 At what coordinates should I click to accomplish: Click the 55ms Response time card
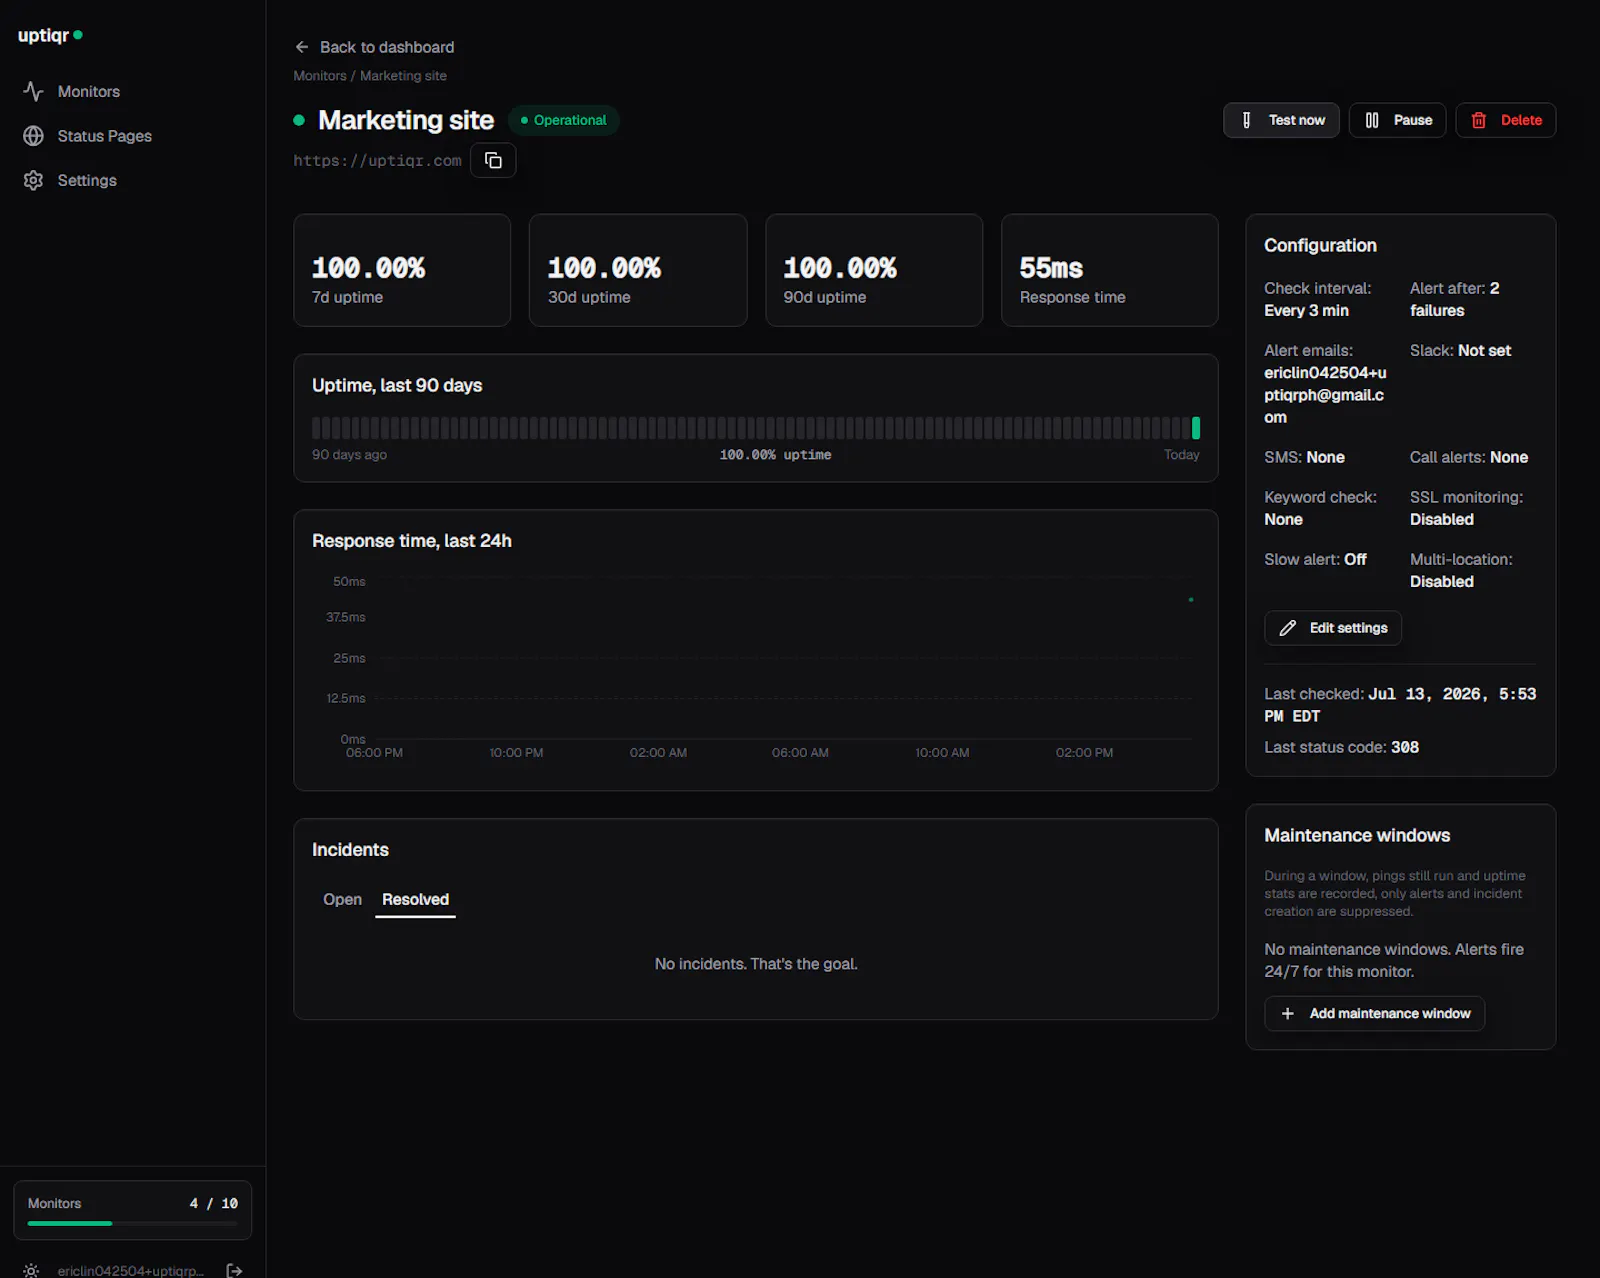(x=1110, y=270)
